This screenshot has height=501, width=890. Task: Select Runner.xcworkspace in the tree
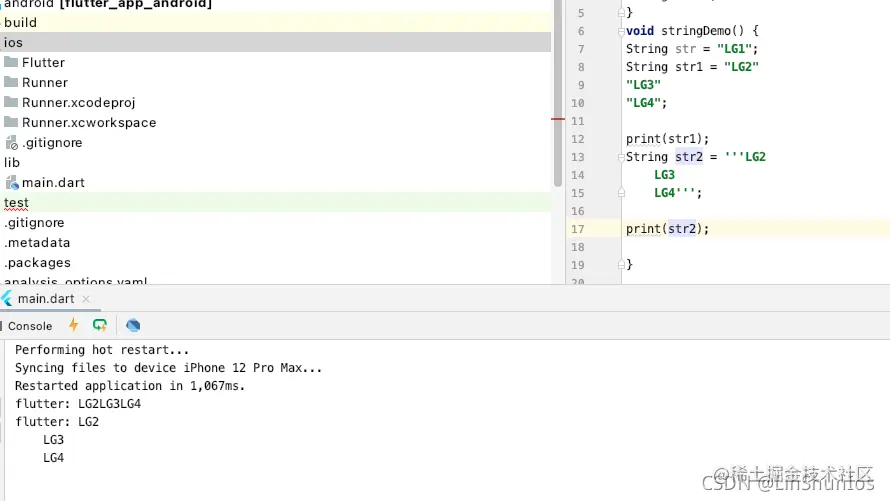pyautogui.click(x=89, y=123)
